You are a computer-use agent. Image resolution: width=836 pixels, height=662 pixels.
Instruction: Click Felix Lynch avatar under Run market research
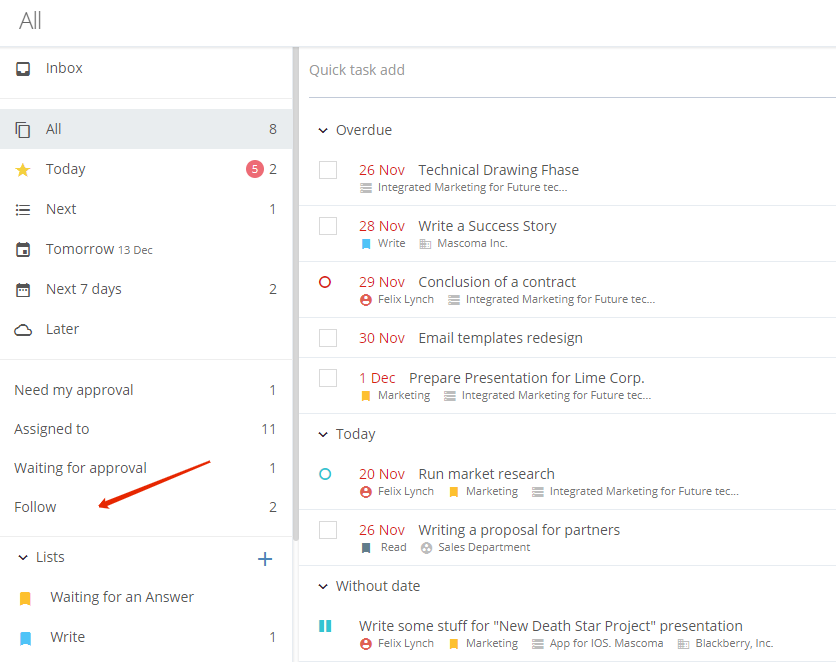point(366,492)
